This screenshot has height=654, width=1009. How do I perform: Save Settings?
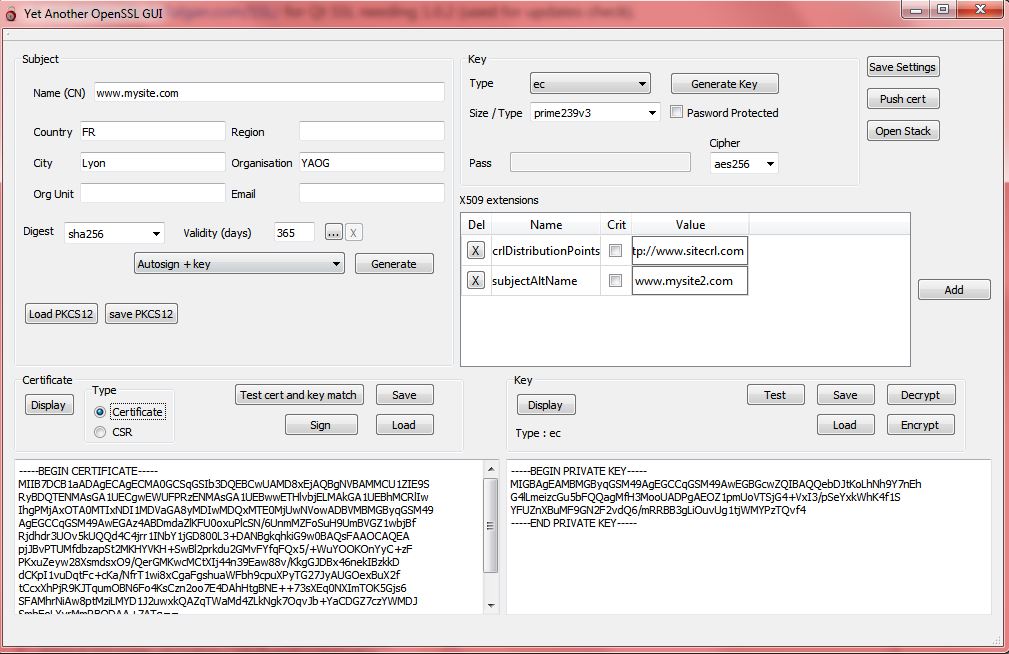[x=902, y=66]
